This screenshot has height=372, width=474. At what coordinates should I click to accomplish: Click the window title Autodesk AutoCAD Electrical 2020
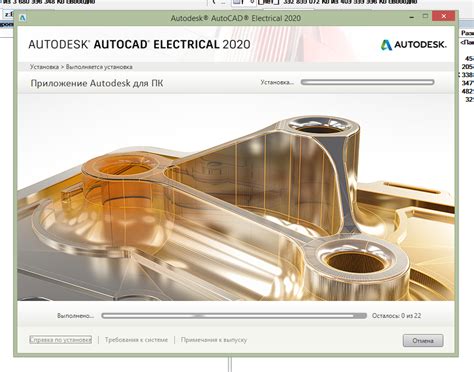click(236, 18)
